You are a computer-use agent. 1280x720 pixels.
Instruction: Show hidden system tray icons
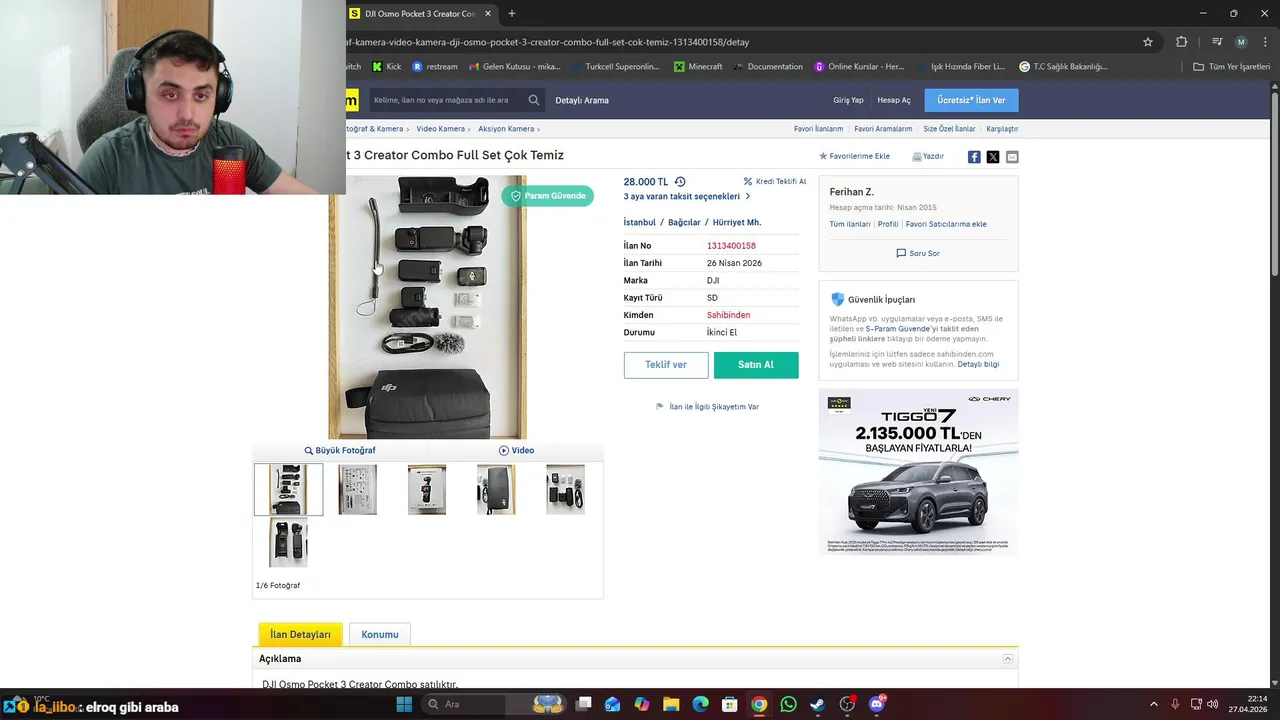click(x=1153, y=704)
